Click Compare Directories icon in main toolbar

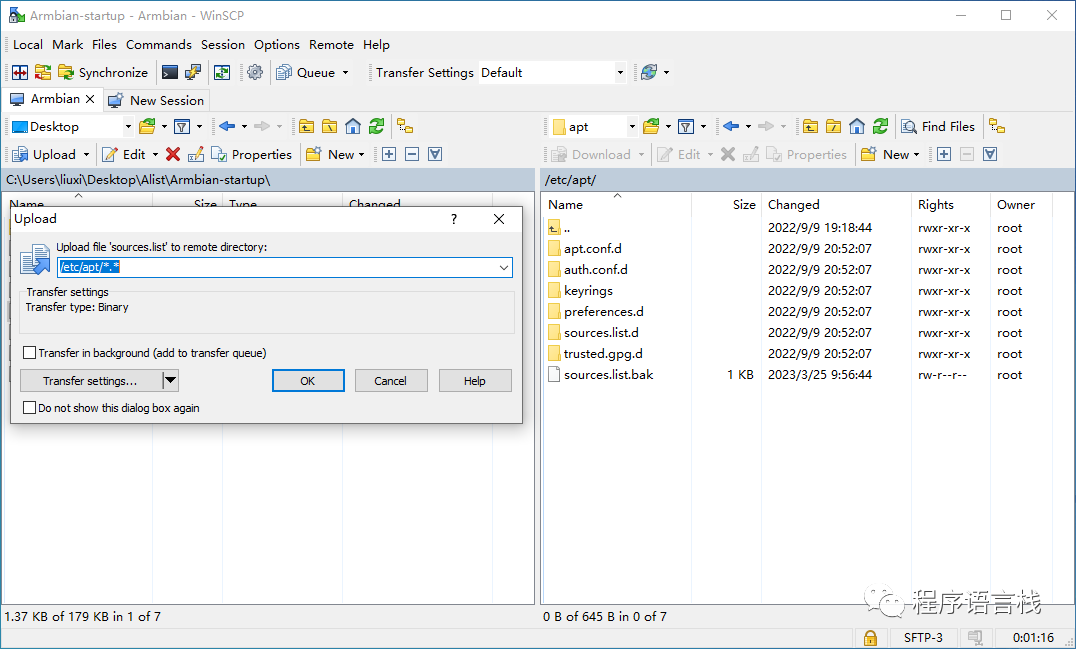(x=20, y=72)
